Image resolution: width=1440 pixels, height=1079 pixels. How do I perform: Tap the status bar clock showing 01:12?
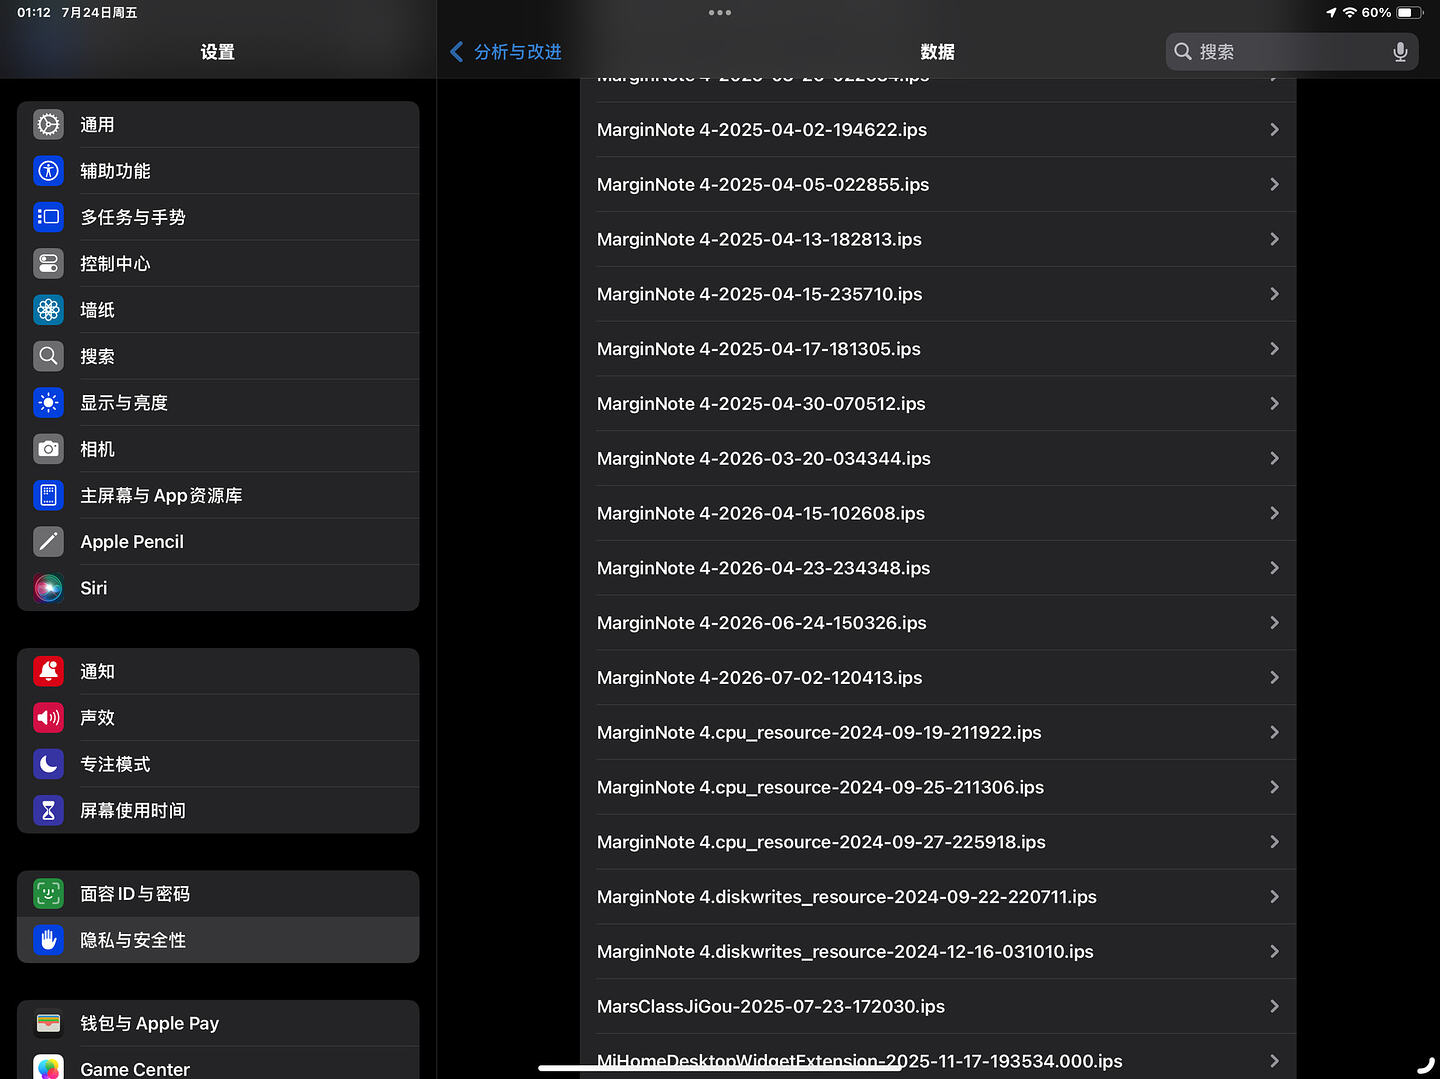pos(34,13)
